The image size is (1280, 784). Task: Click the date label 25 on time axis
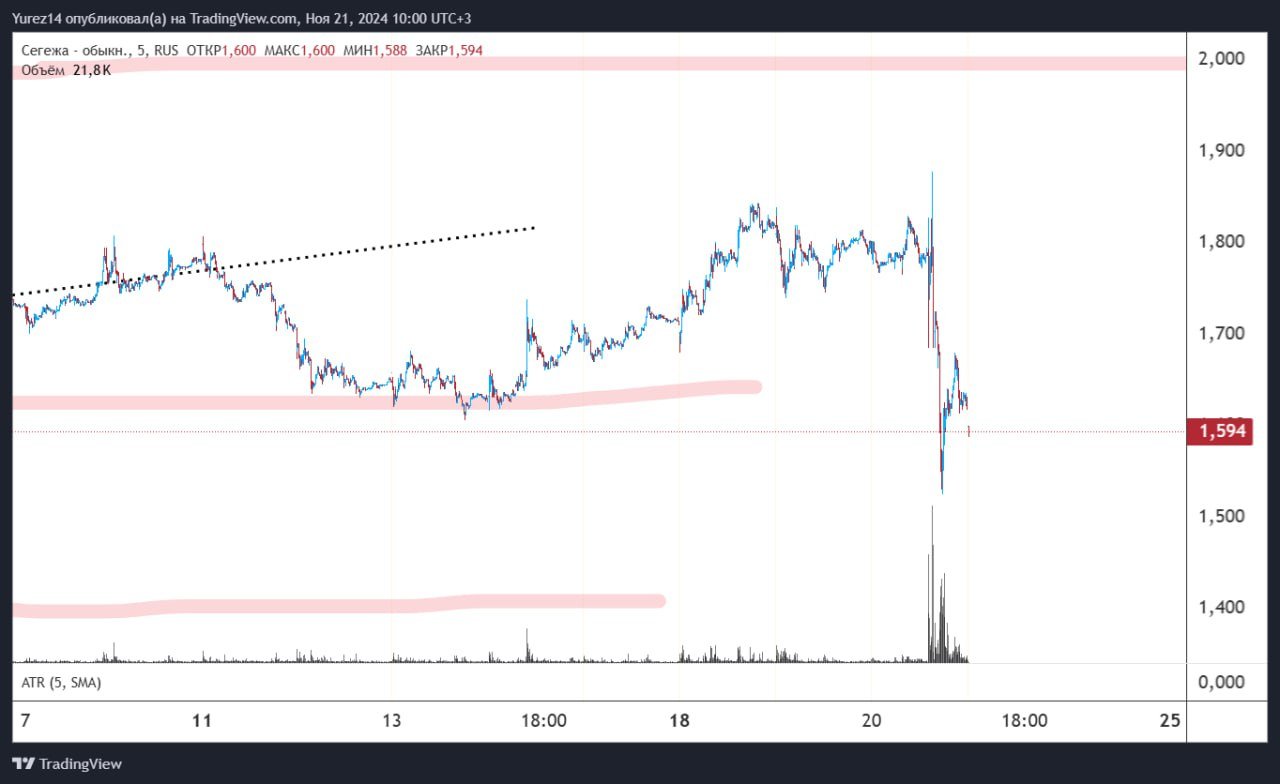(1170, 720)
